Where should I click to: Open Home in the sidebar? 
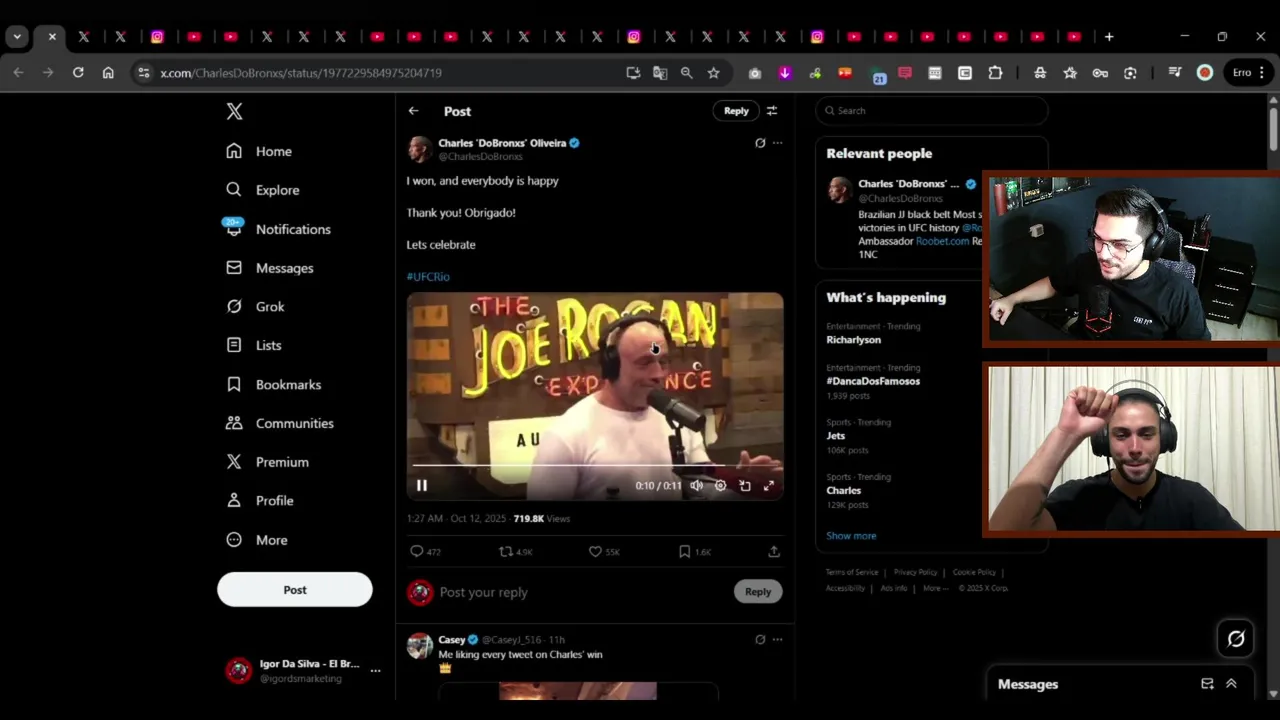(259, 151)
